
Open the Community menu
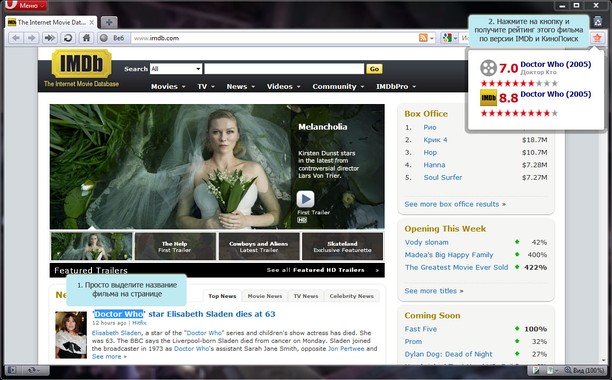[x=338, y=87]
